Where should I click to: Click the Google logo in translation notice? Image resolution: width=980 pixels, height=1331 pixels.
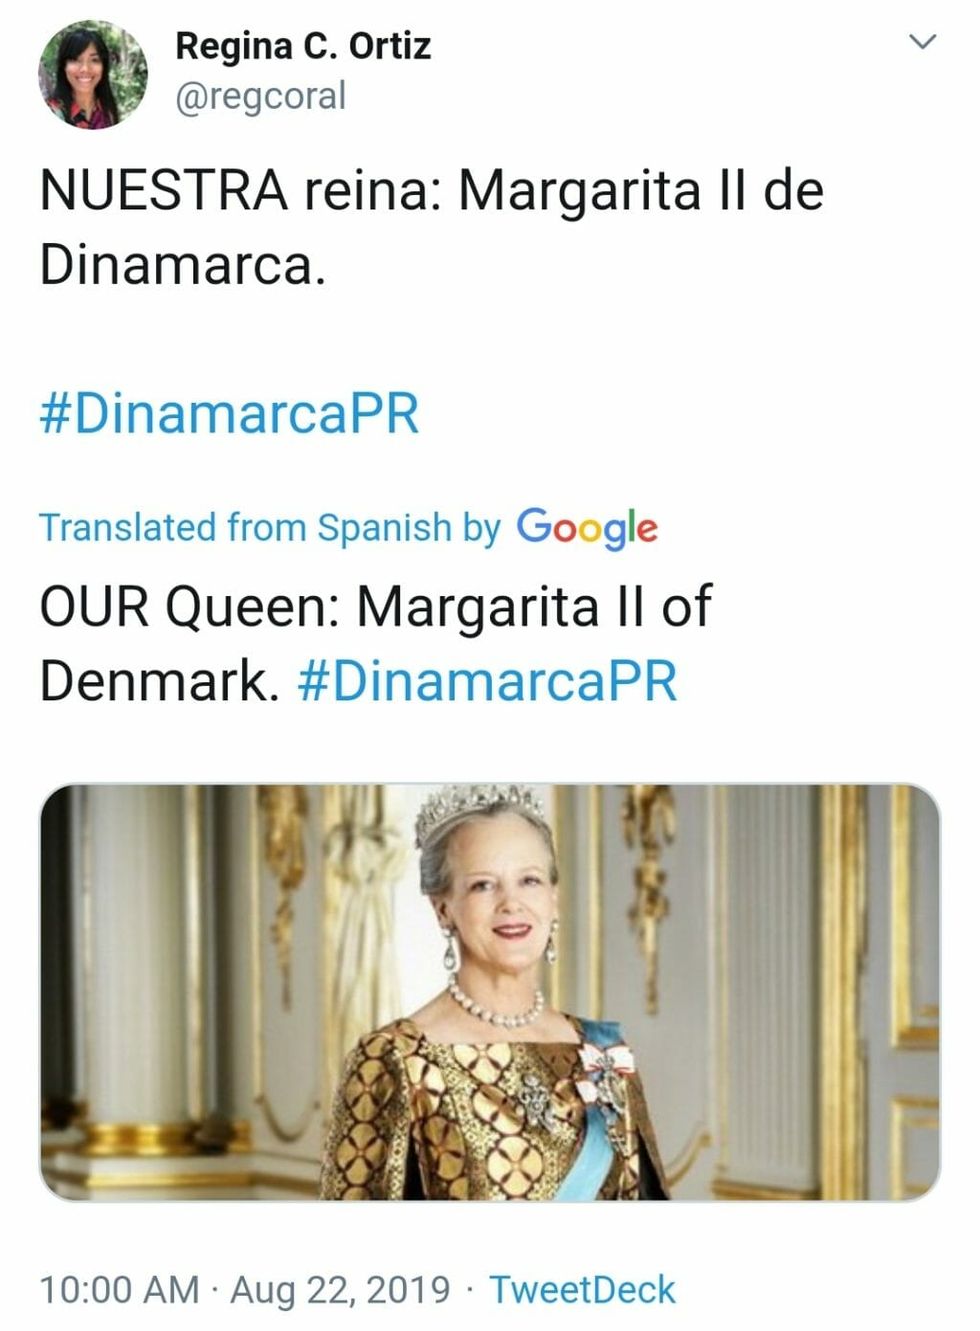tap(587, 527)
